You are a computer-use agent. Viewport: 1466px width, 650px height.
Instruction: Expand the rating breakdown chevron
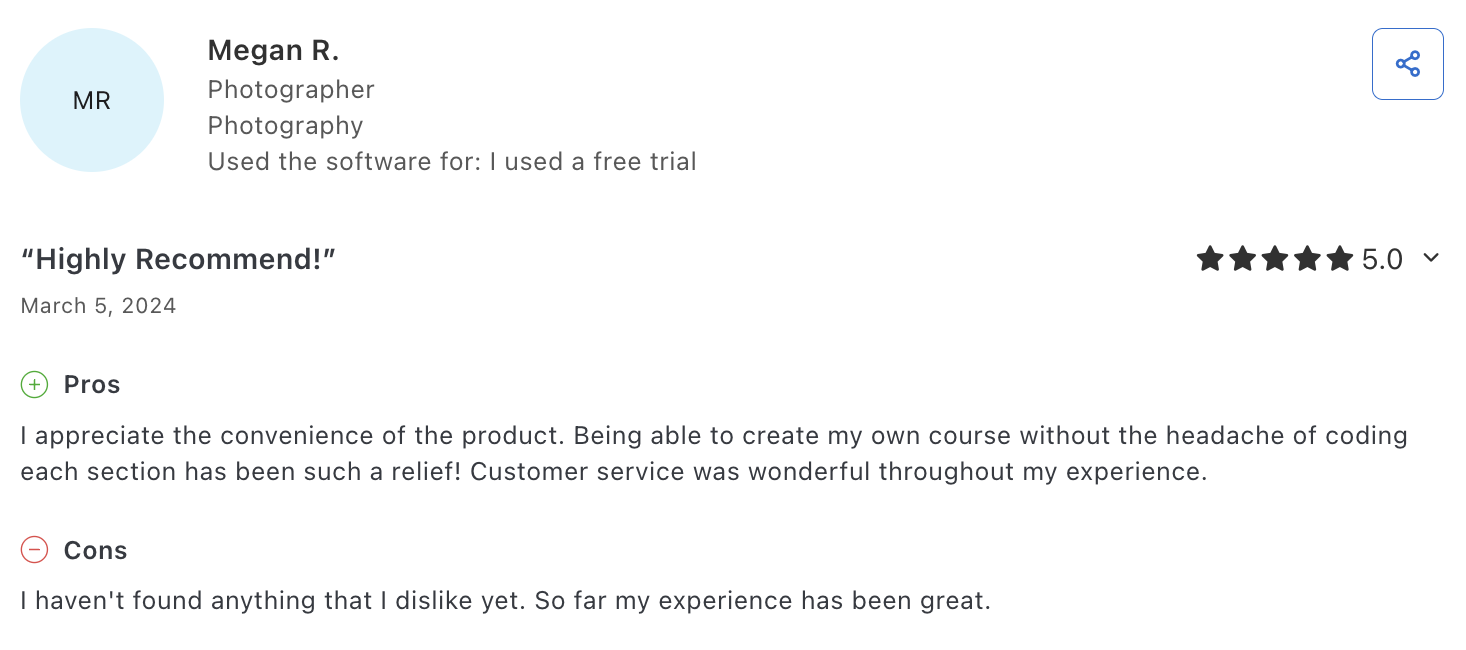pyautogui.click(x=1431, y=259)
